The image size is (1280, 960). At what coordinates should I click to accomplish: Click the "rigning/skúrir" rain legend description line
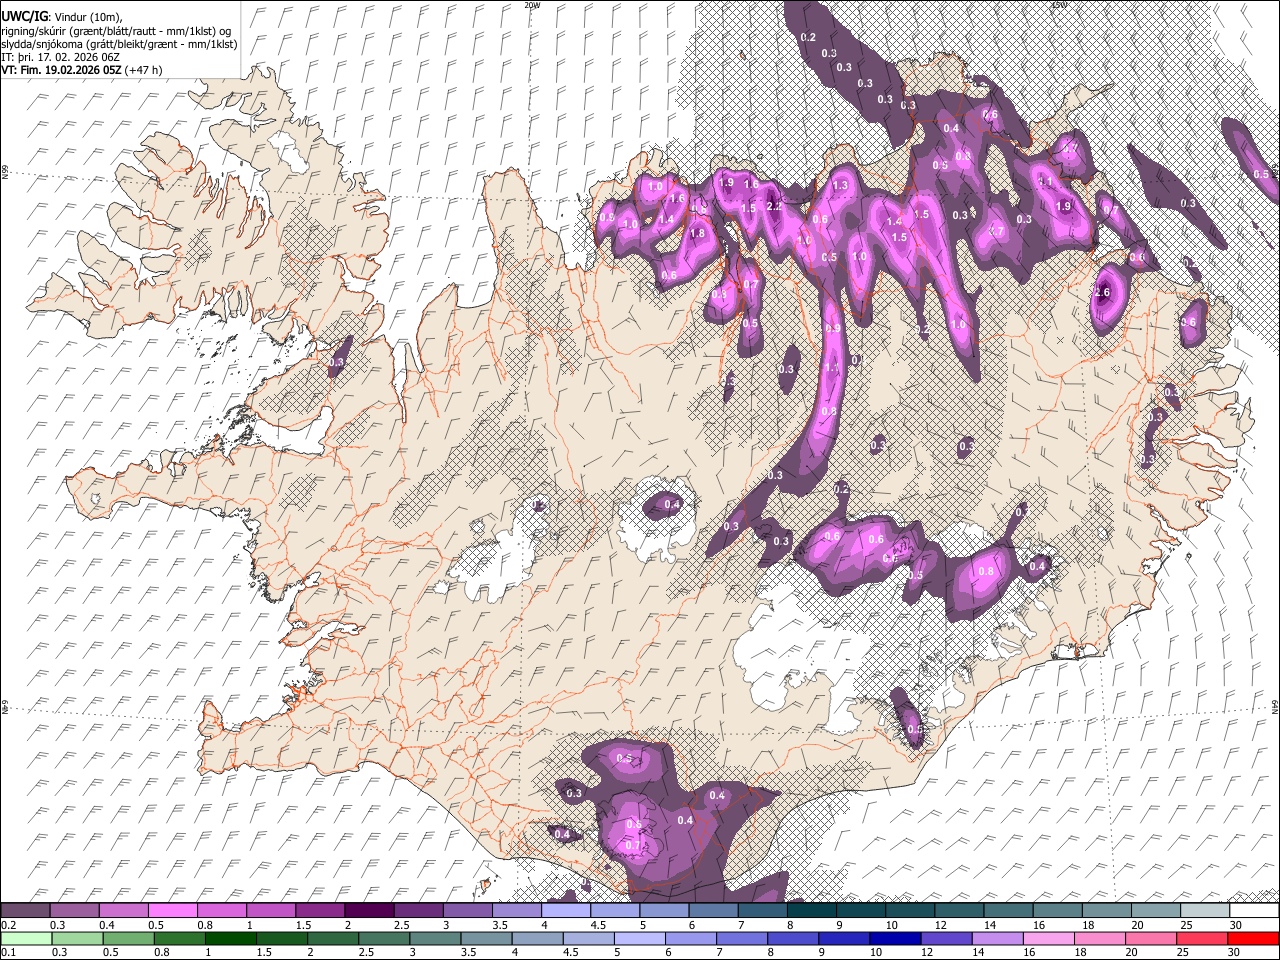[117, 31]
